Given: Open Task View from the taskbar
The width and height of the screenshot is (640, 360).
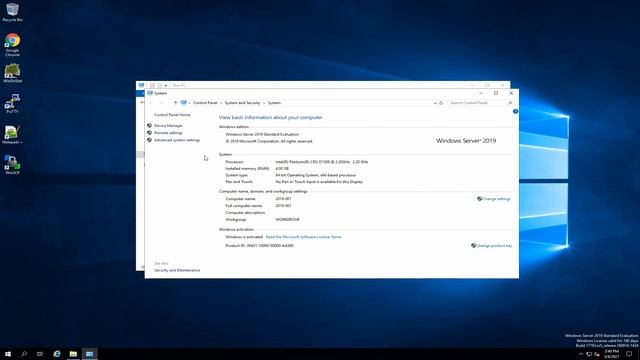Looking at the screenshot, I should click(40, 354).
